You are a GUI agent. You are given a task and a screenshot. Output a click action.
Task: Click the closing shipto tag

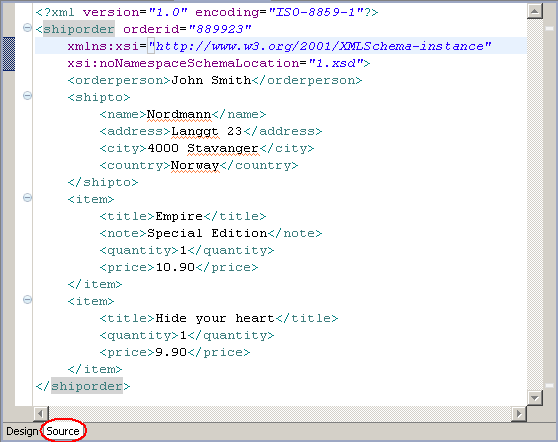(103, 183)
